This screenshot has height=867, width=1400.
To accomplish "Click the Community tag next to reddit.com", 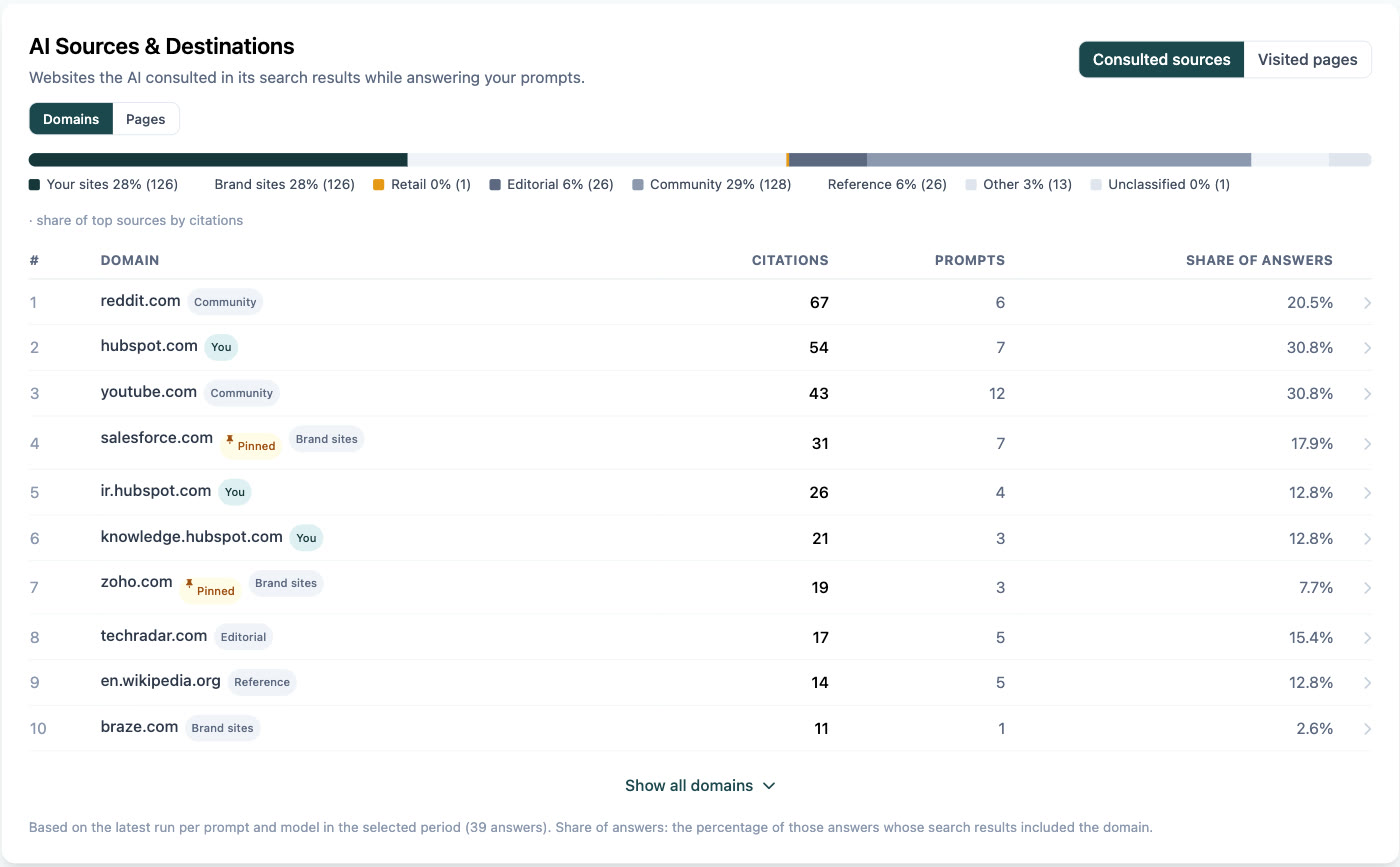I will 225,302.
